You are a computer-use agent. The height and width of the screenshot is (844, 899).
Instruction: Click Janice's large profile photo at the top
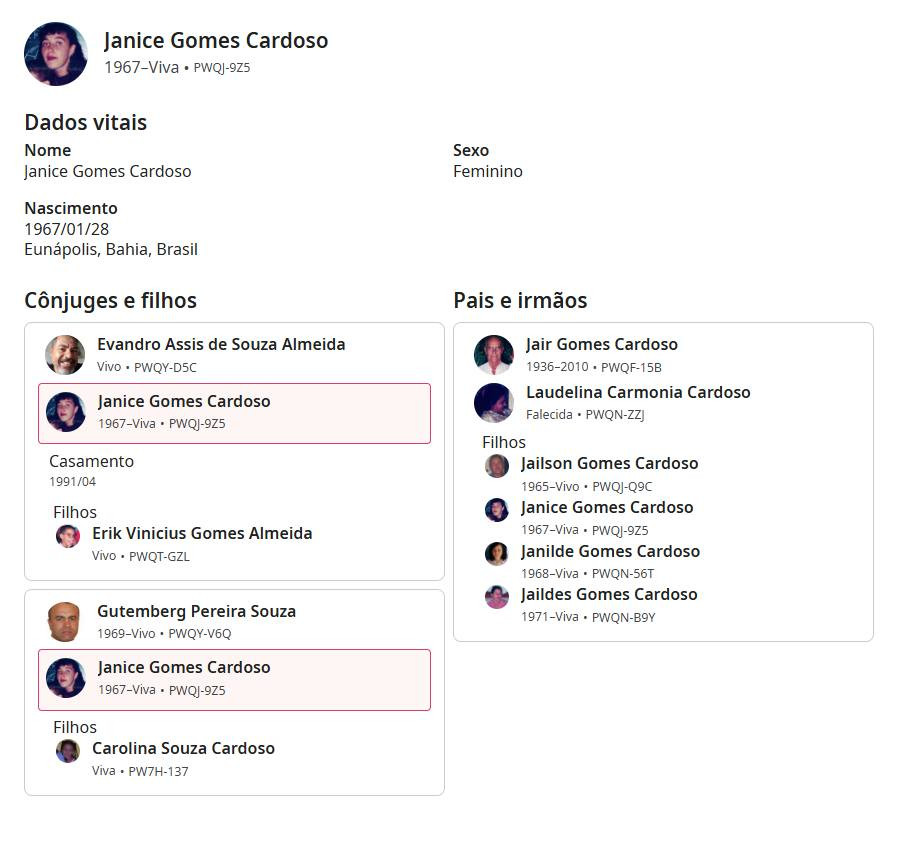pyautogui.click(x=56, y=54)
